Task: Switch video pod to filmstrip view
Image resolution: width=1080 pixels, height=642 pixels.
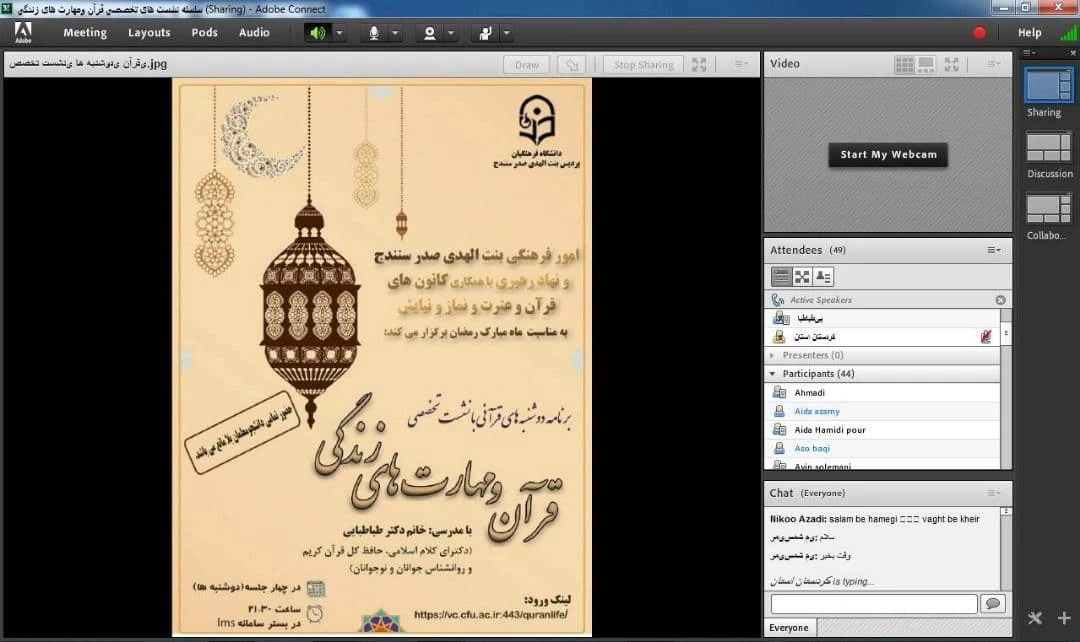Action: click(926, 64)
